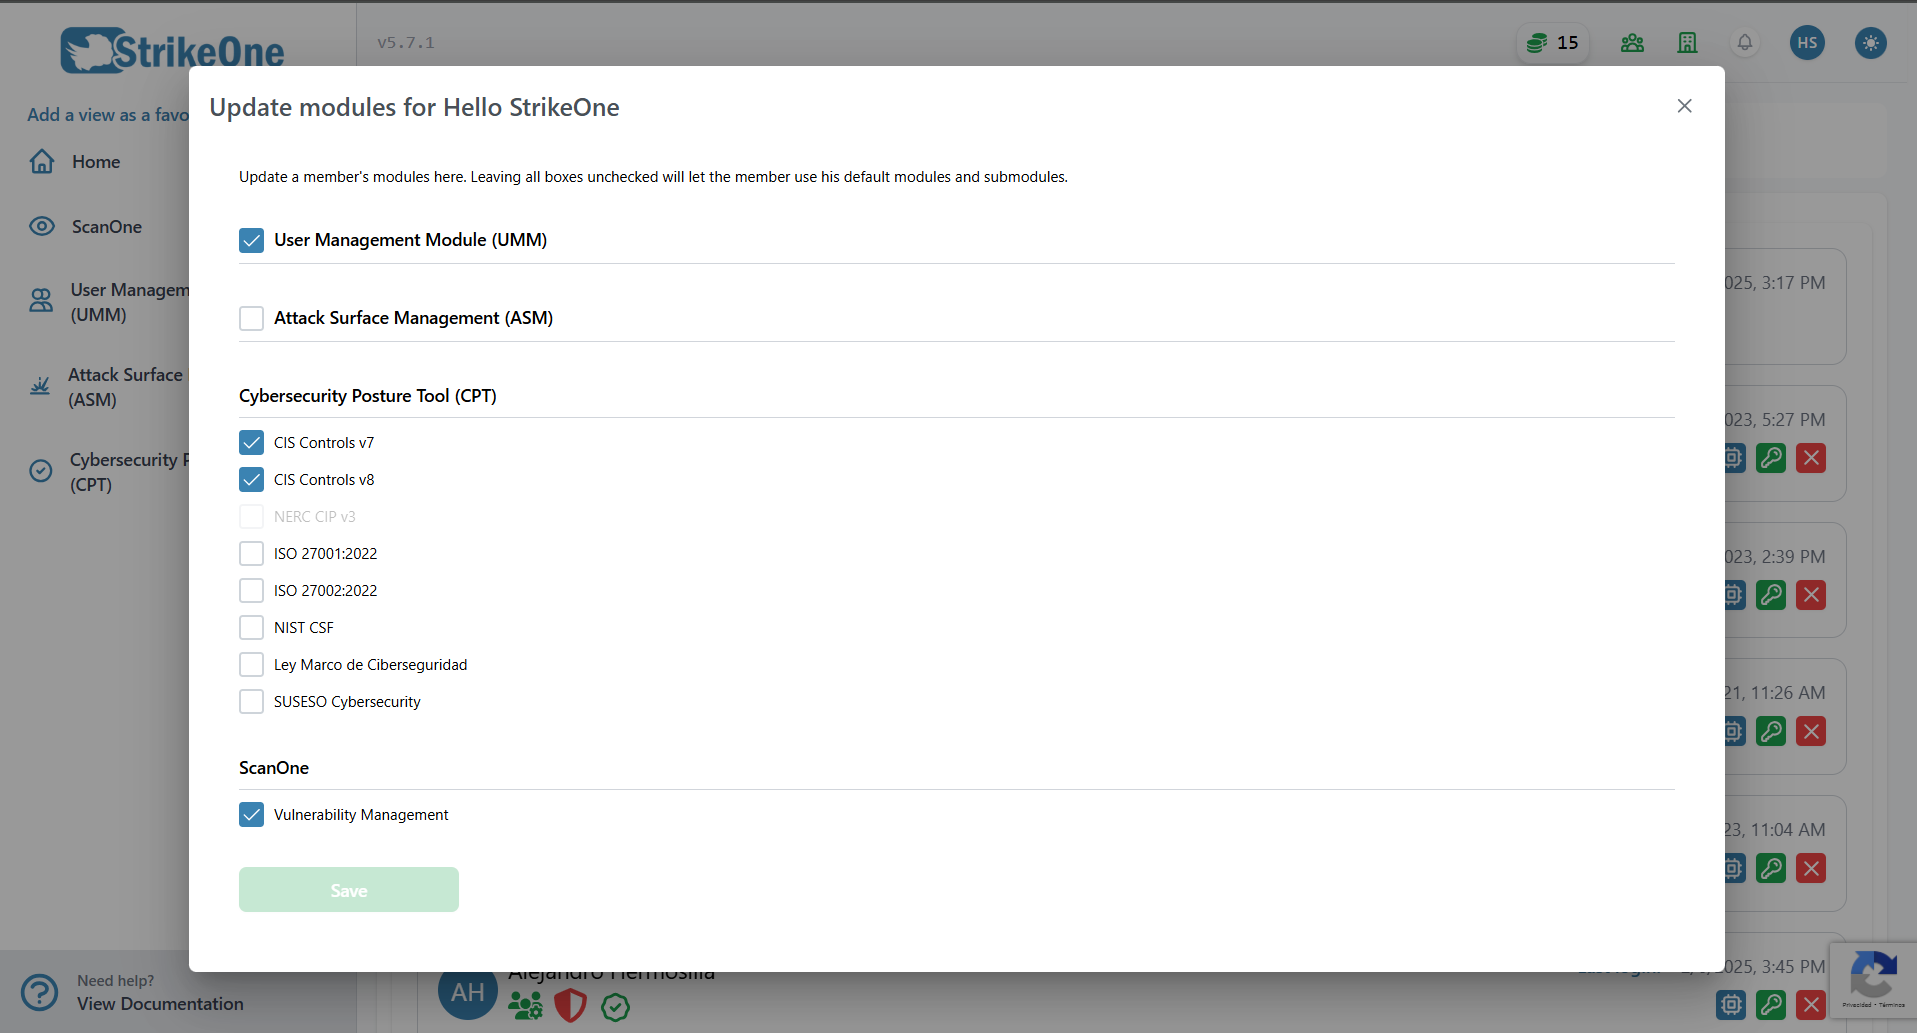Click the shield icon next to Alejandro Hermosilla
This screenshot has width=1917, height=1033.
tap(570, 1006)
